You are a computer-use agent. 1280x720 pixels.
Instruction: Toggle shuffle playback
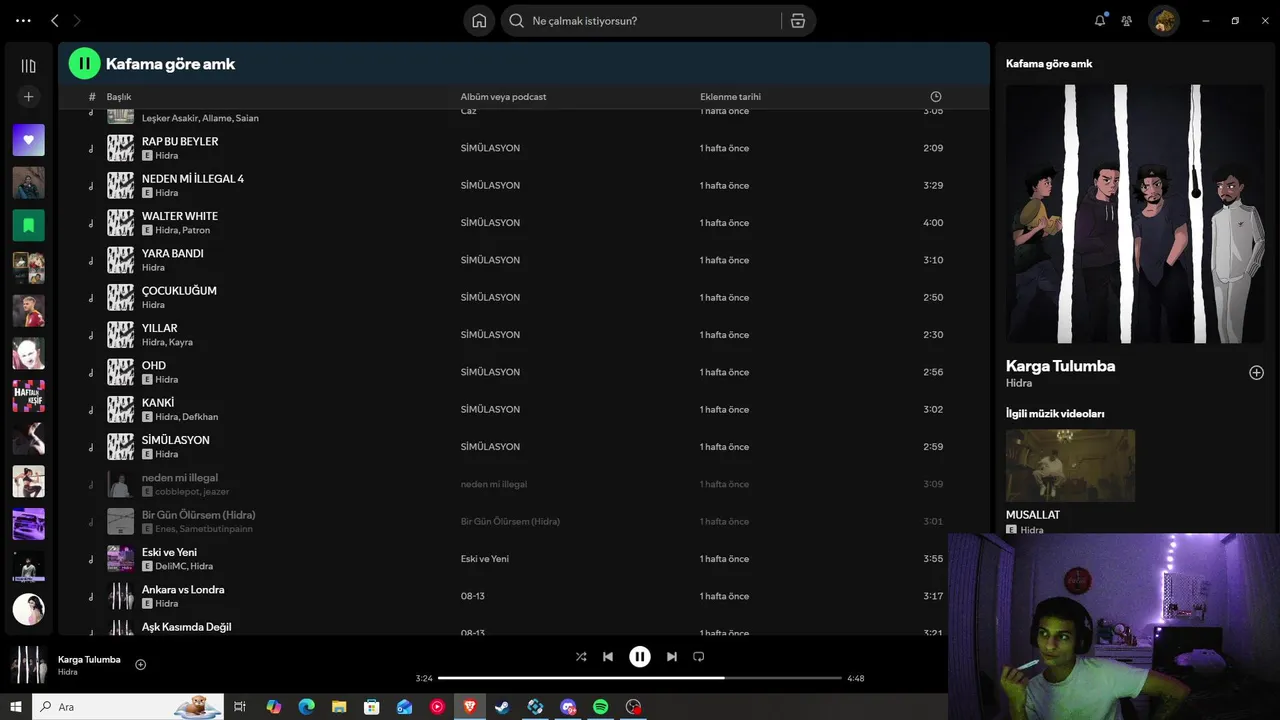tap(581, 657)
